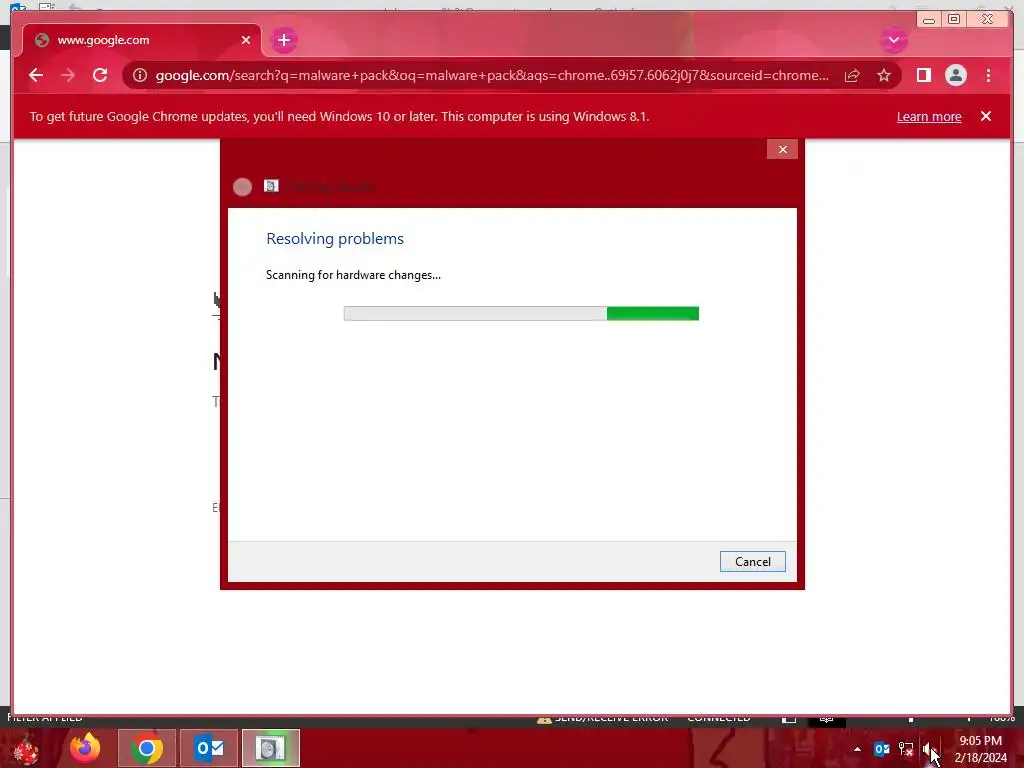Switch to Chrome on the taskbar
Viewport: 1024px width, 768px height.
pyautogui.click(x=146, y=748)
